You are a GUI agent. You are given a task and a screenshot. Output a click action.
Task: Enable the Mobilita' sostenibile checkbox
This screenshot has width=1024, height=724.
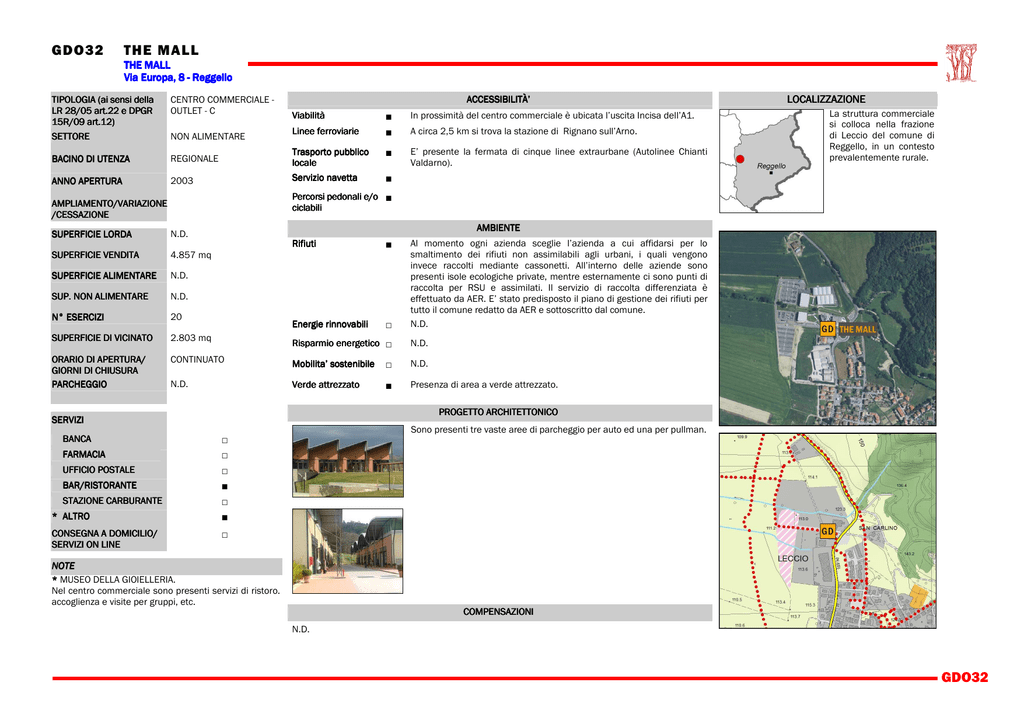pyautogui.click(x=389, y=365)
